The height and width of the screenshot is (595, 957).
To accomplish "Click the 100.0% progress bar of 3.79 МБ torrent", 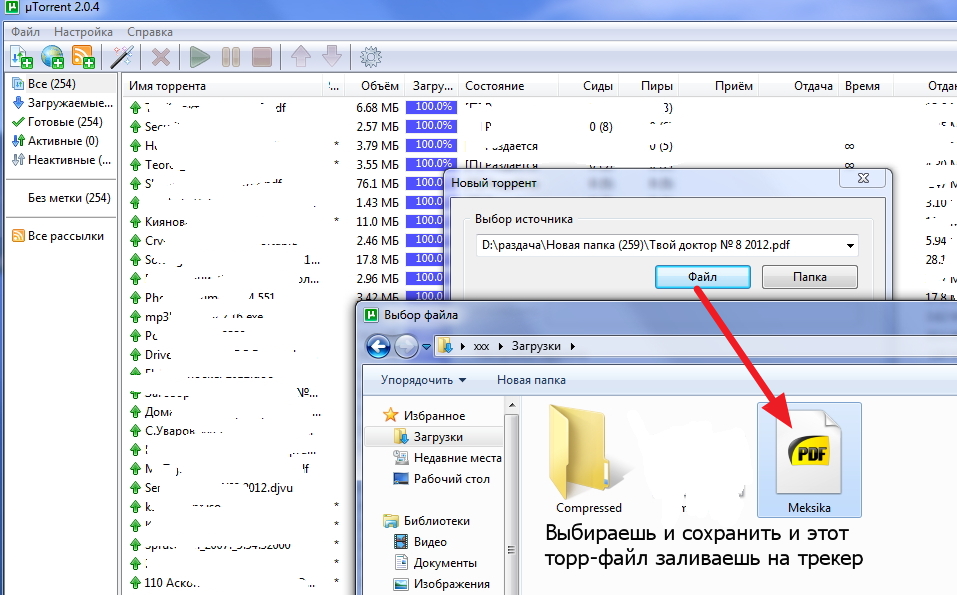I will [x=433, y=145].
